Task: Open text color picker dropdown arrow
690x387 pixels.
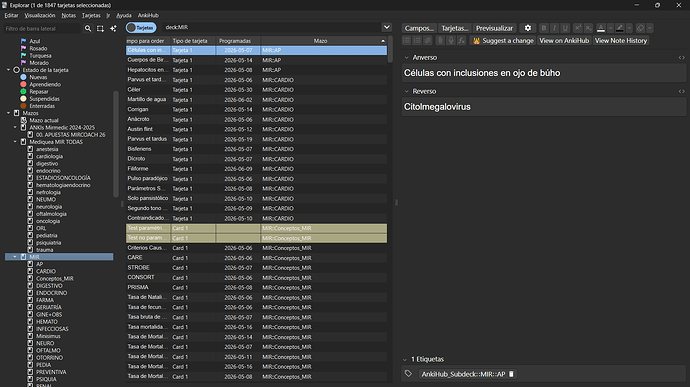Action: point(610,28)
